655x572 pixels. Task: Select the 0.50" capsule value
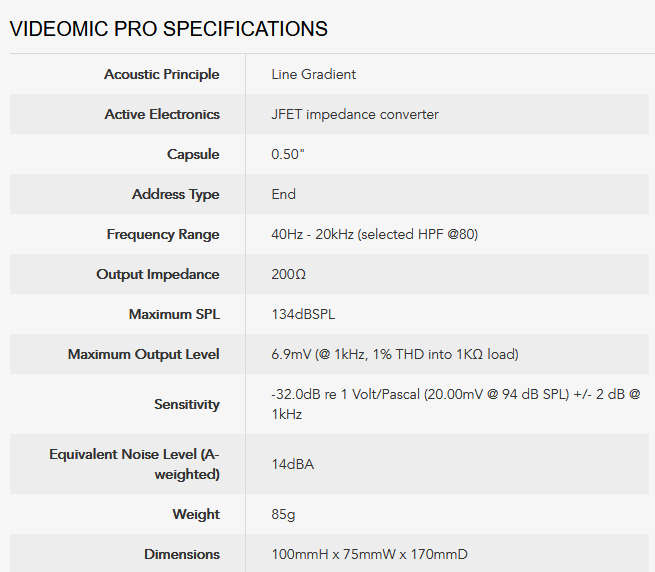coord(287,154)
